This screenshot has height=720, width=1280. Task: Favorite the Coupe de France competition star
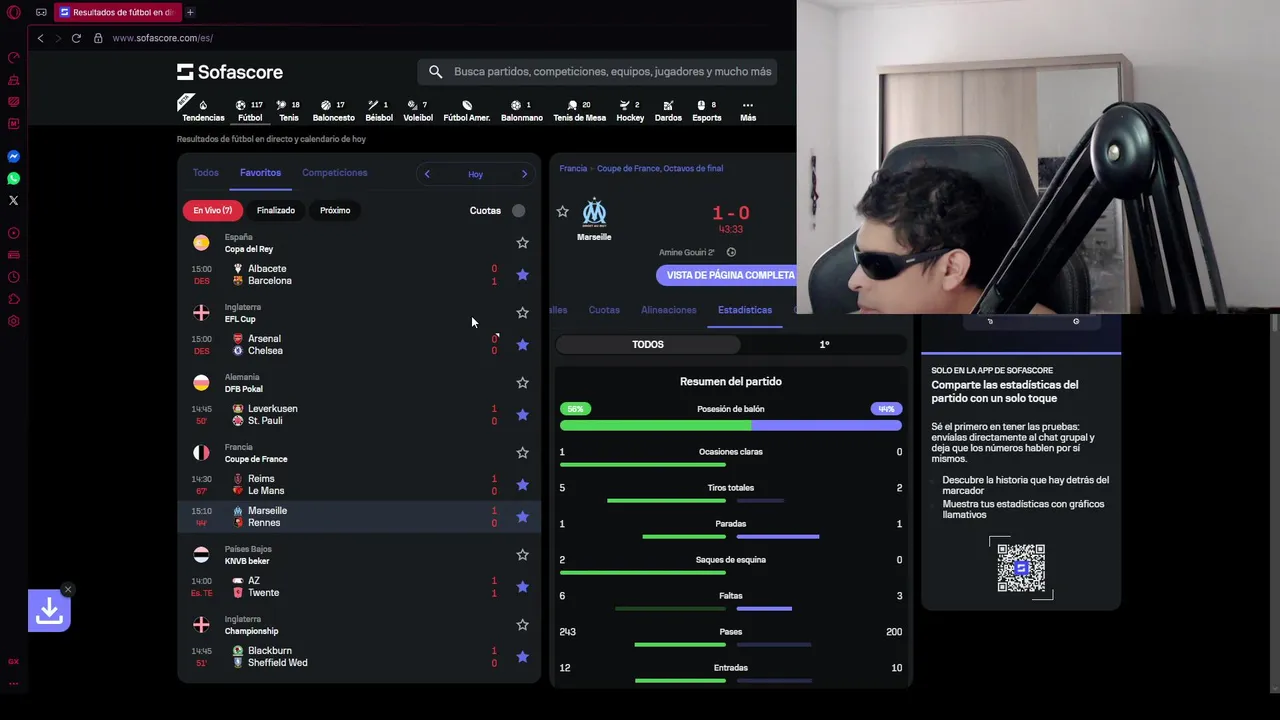522,453
